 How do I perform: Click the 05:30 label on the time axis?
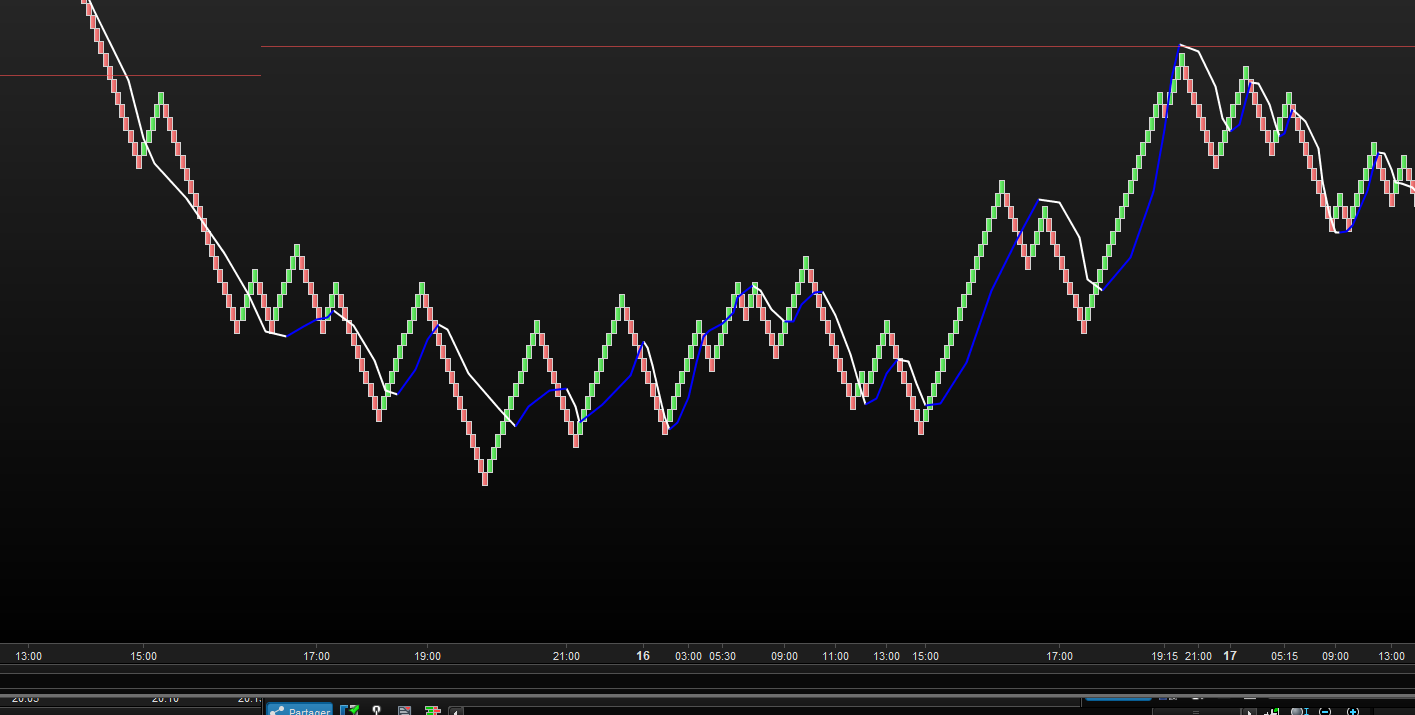[722, 656]
